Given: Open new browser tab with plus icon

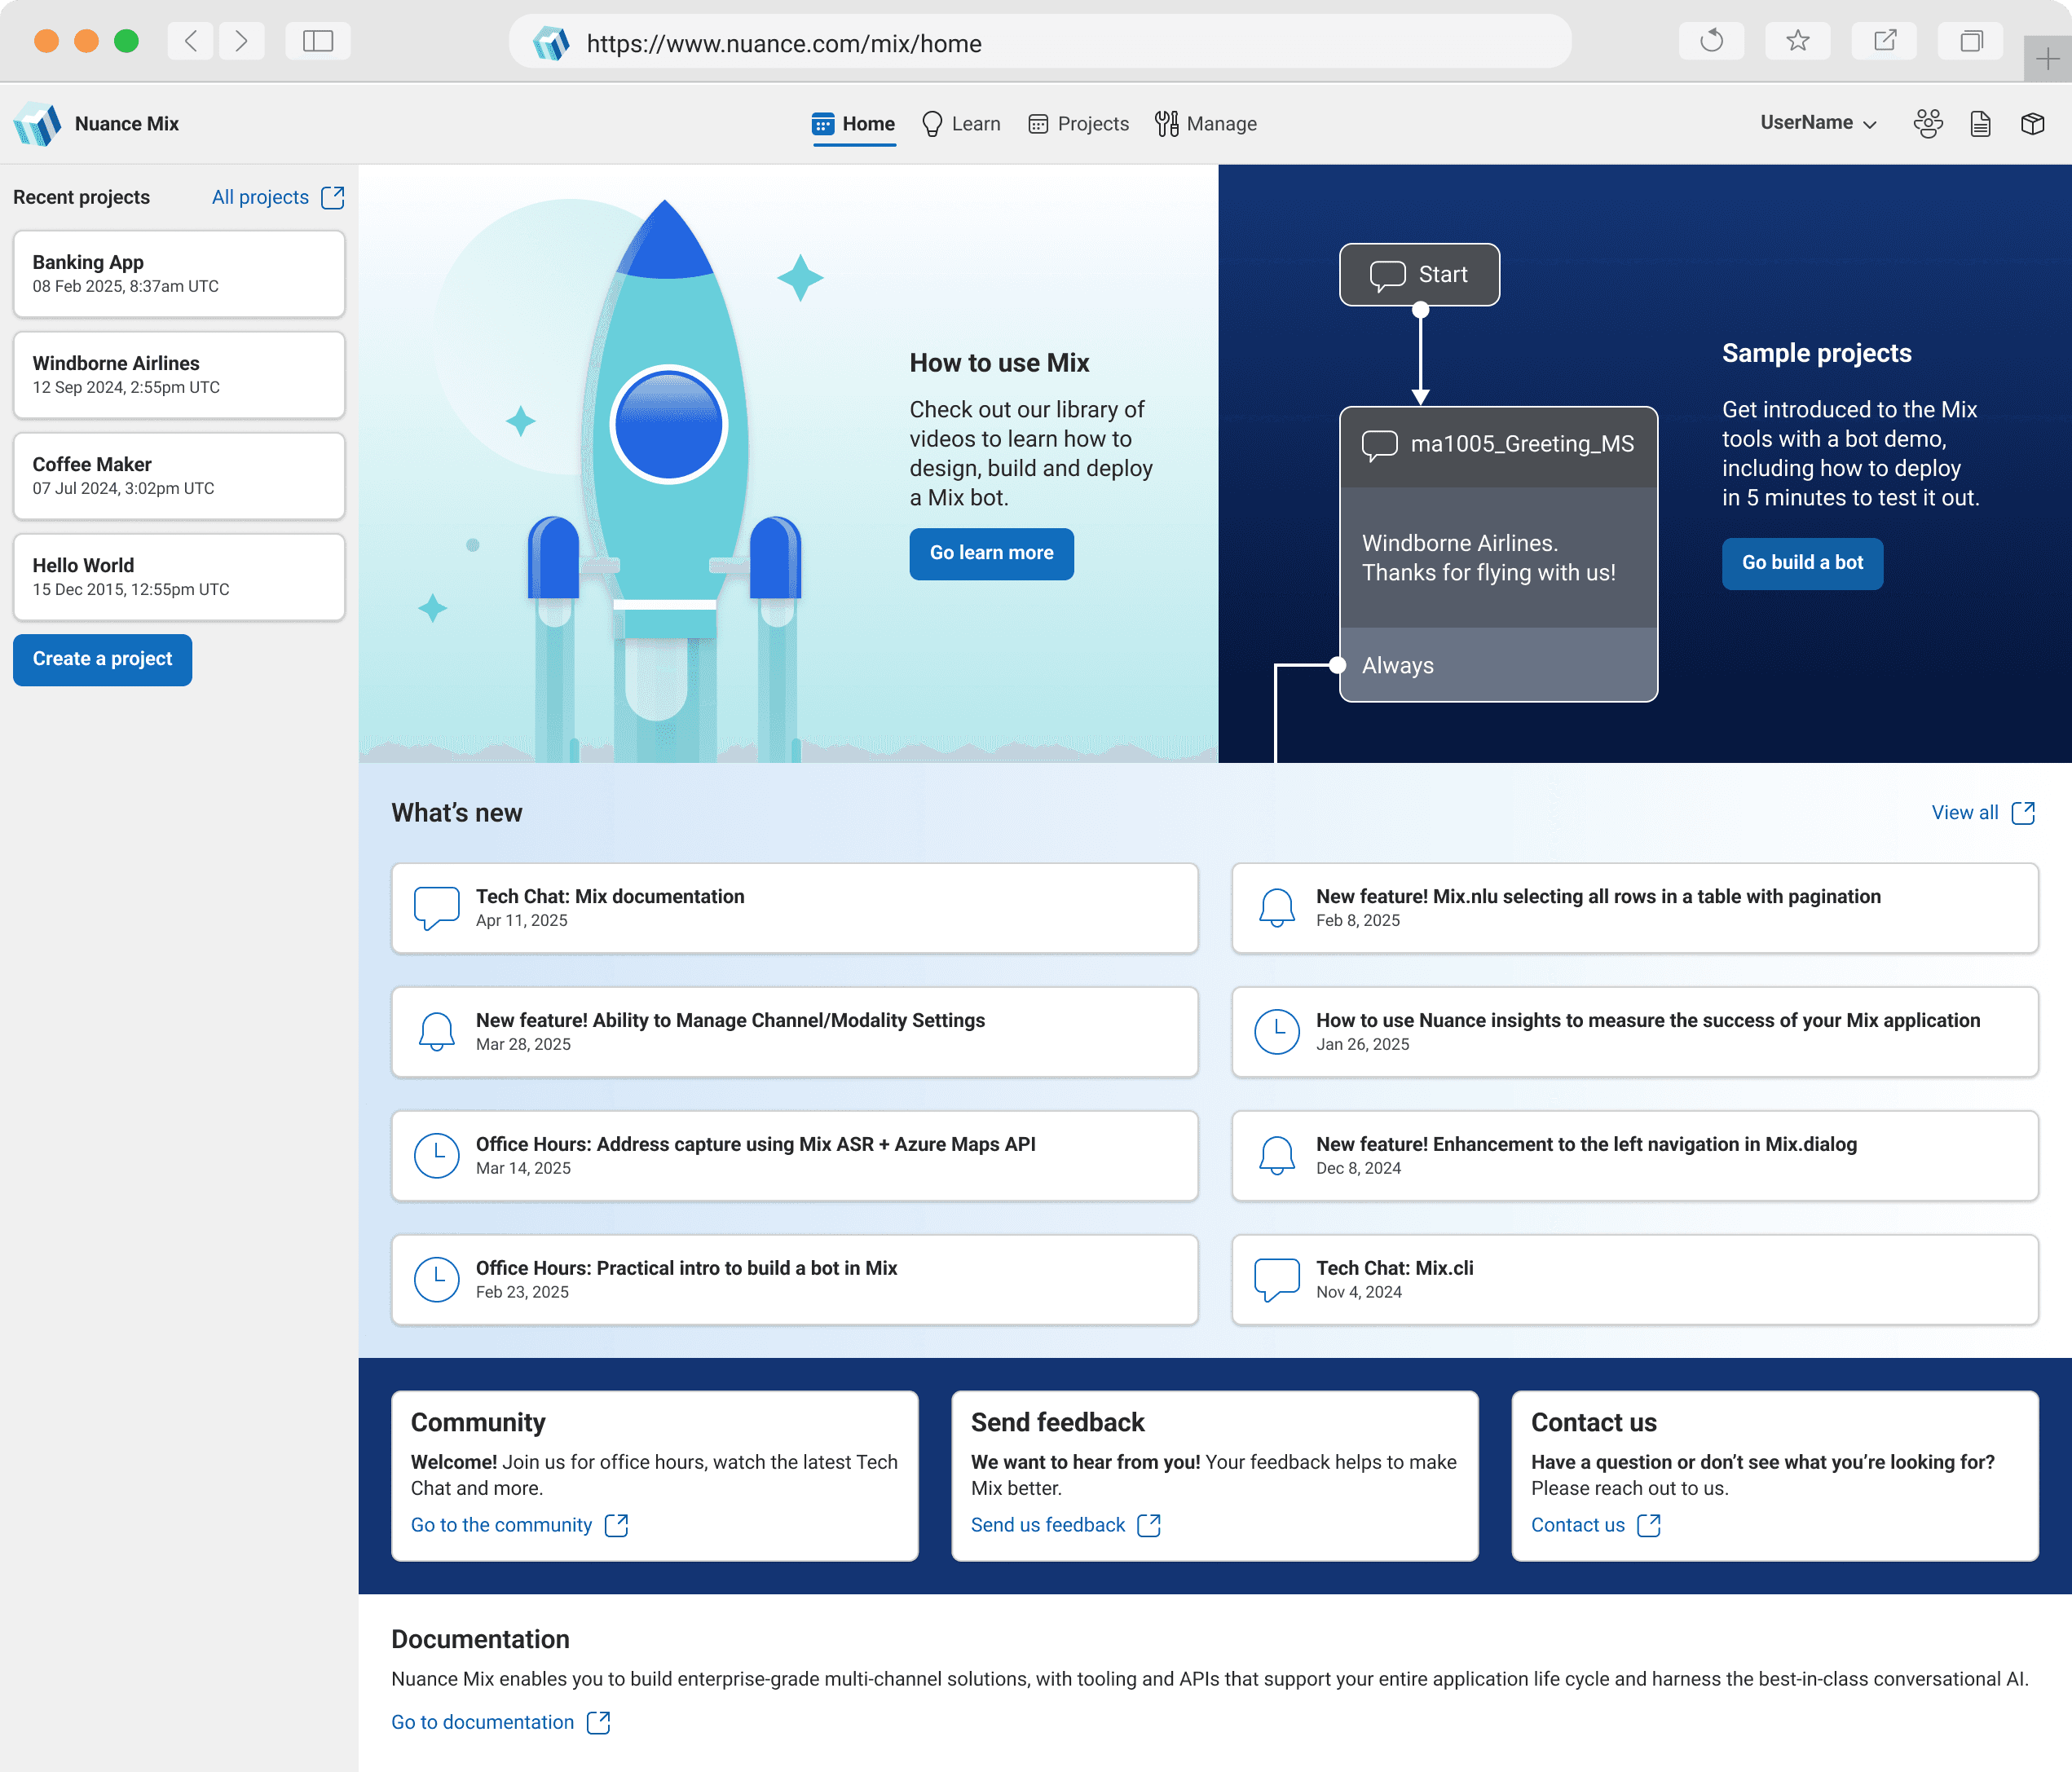Looking at the screenshot, I should [x=2047, y=60].
